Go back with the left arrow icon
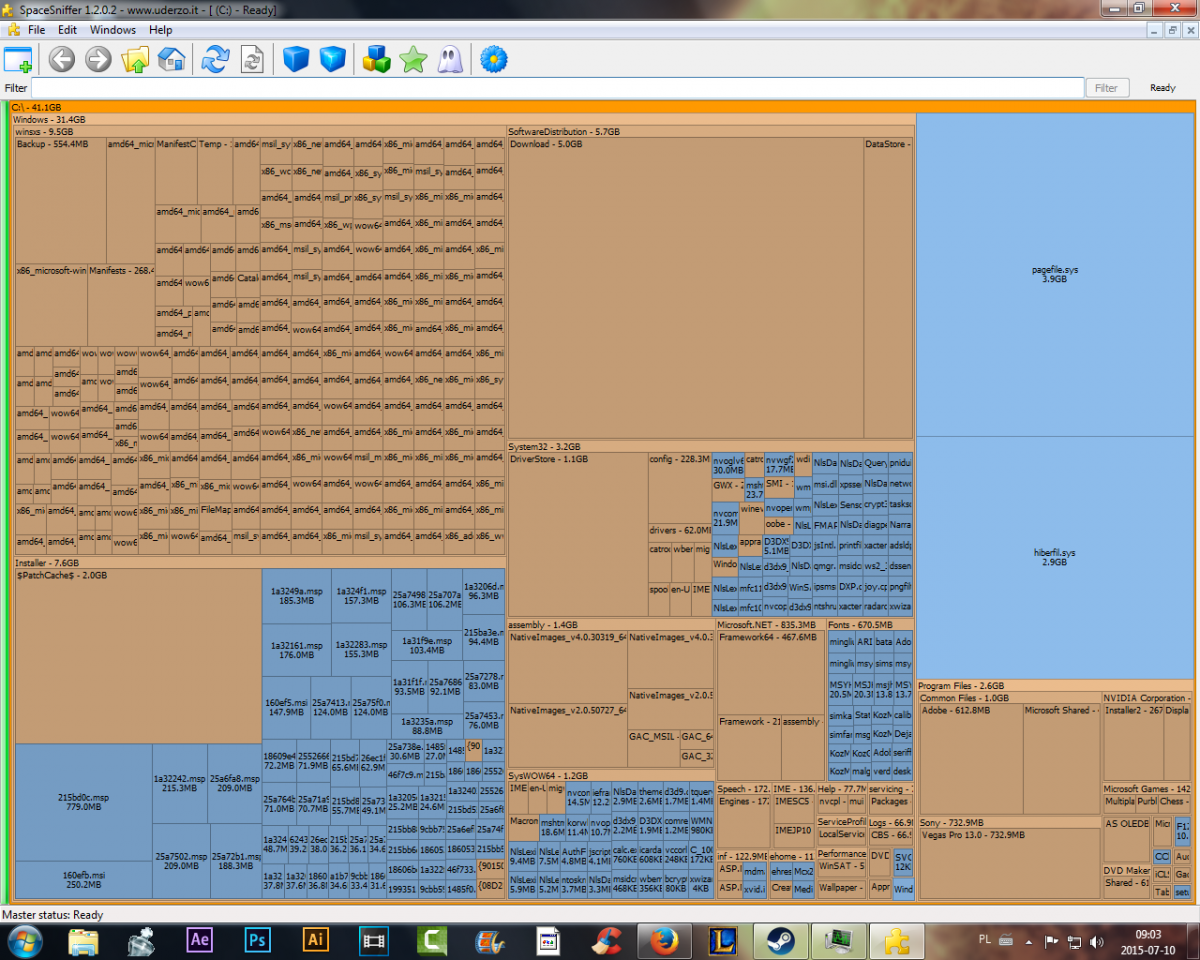The height and width of the screenshot is (960, 1200). (x=62, y=59)
